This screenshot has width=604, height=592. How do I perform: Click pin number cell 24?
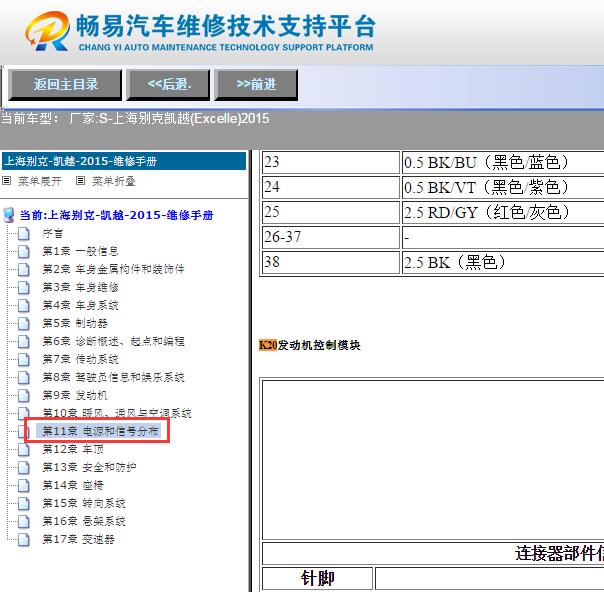pos(331,188)
